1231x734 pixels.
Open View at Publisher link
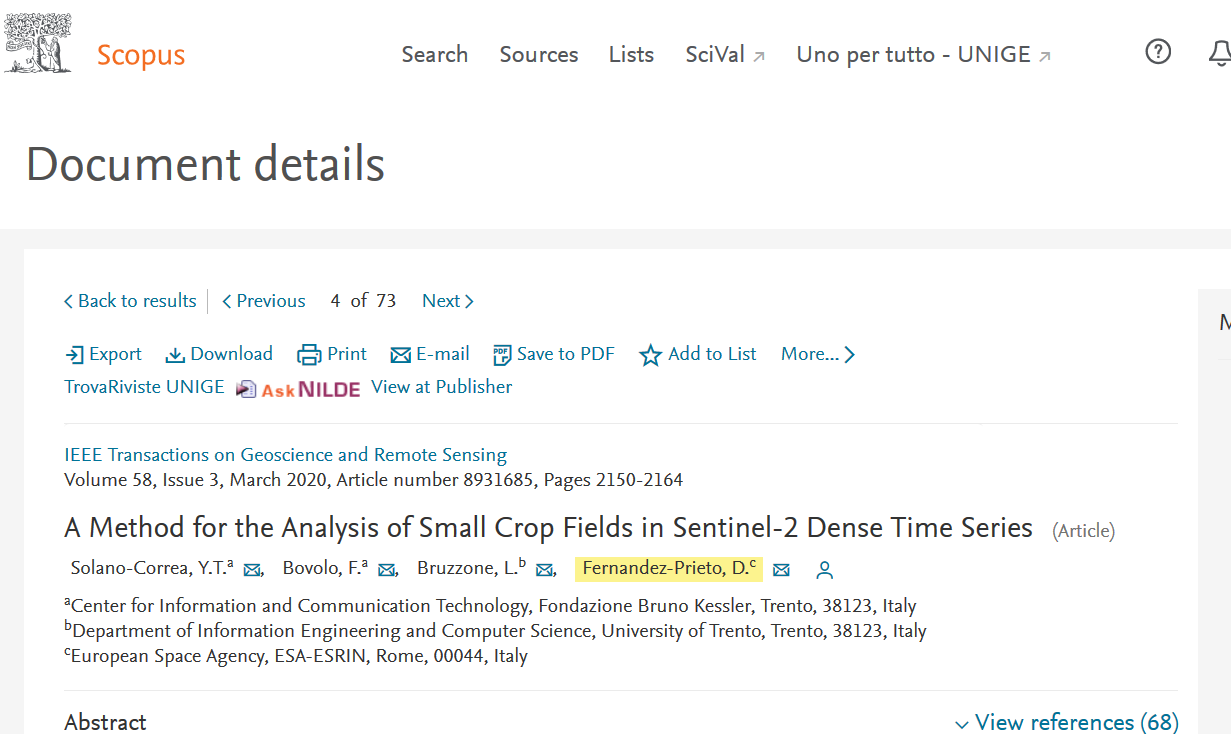pos(441,387)
